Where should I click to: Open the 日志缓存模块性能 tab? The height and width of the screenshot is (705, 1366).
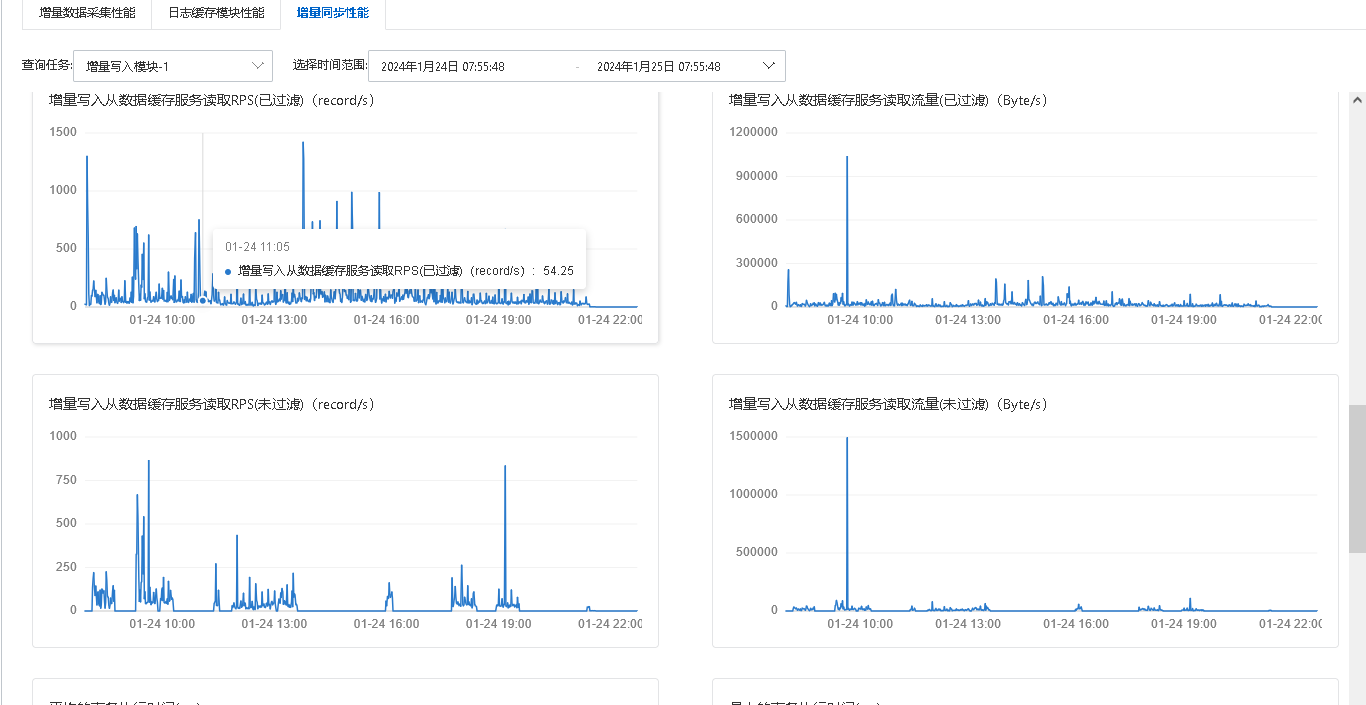tap(216, 14)
